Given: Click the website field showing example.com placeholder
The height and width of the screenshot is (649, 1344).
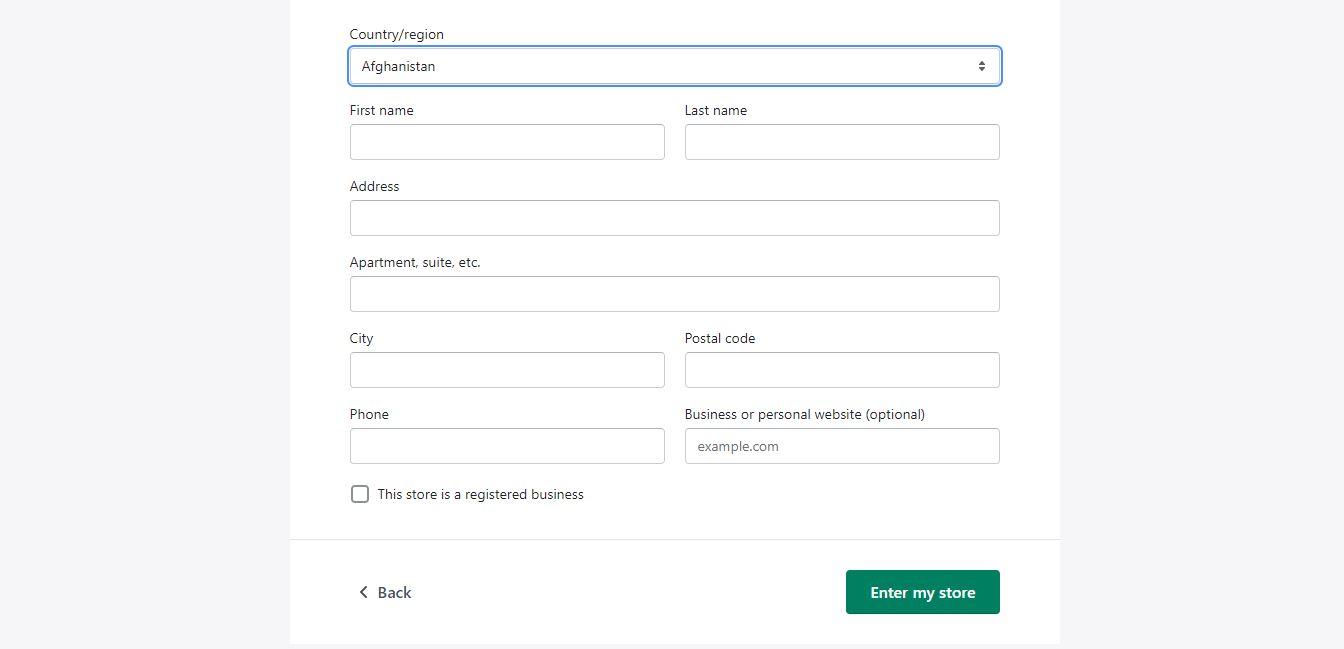Looking at the screenshot, I should click(841, 445).
